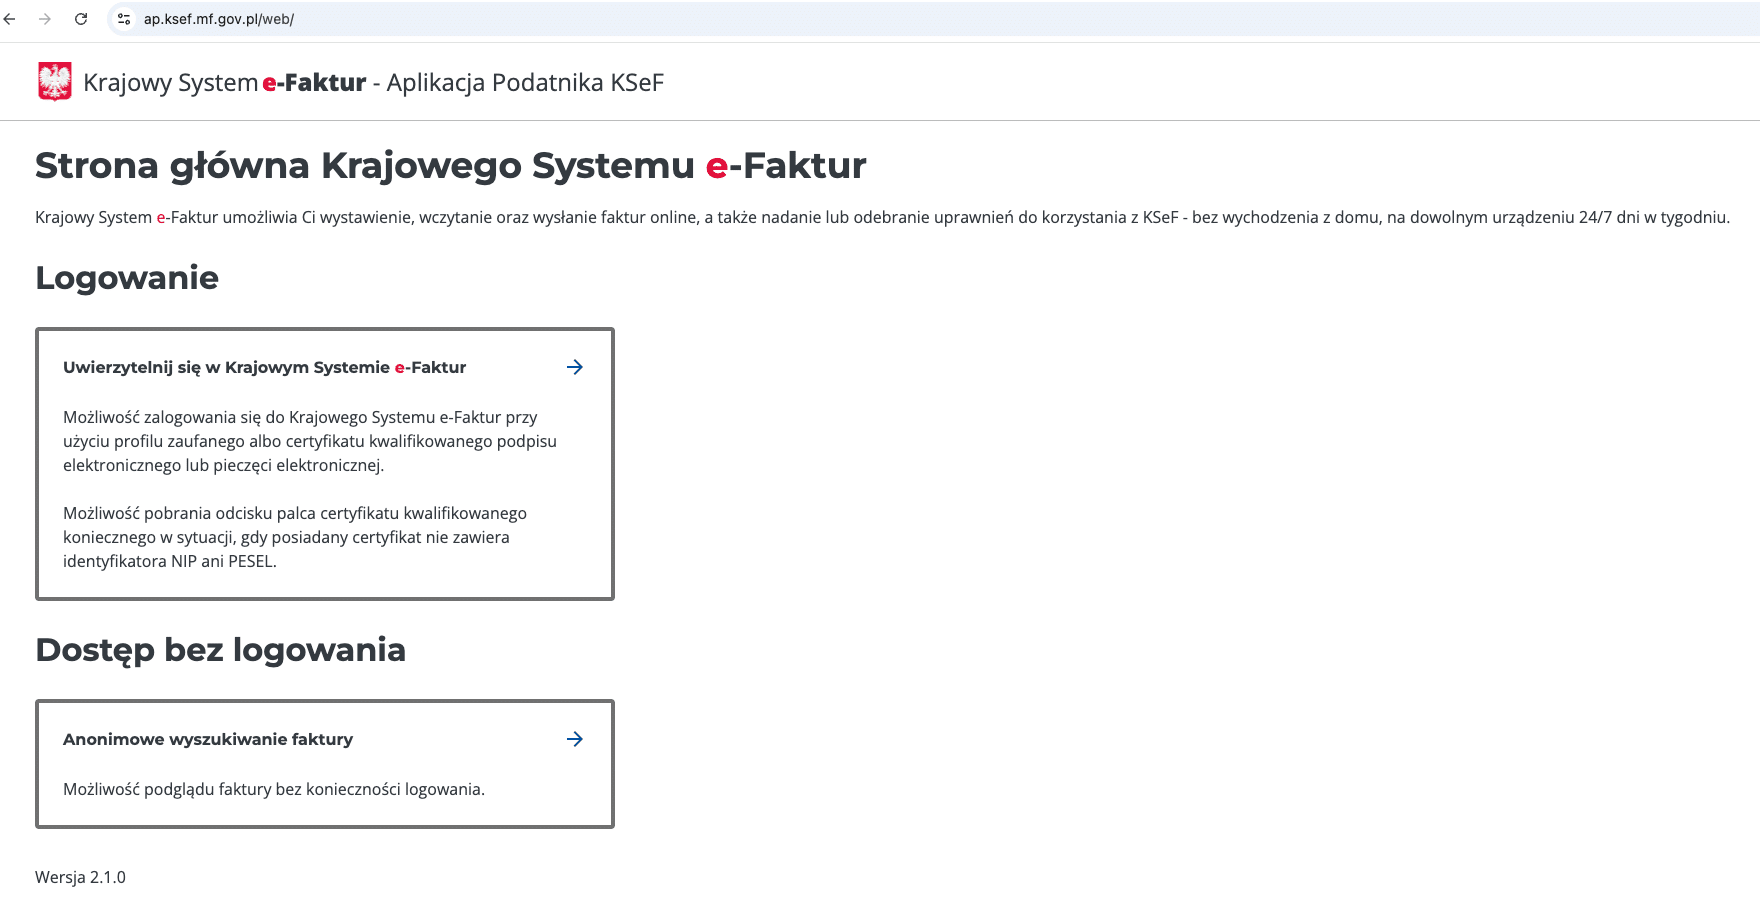Image resolution: width=1760 pixels, height=908 pixels.
Task: Click the "Strona główna Krajowego Systemu e-Faktur" heading
Action: pyautogui.click(x=450, y=166)
